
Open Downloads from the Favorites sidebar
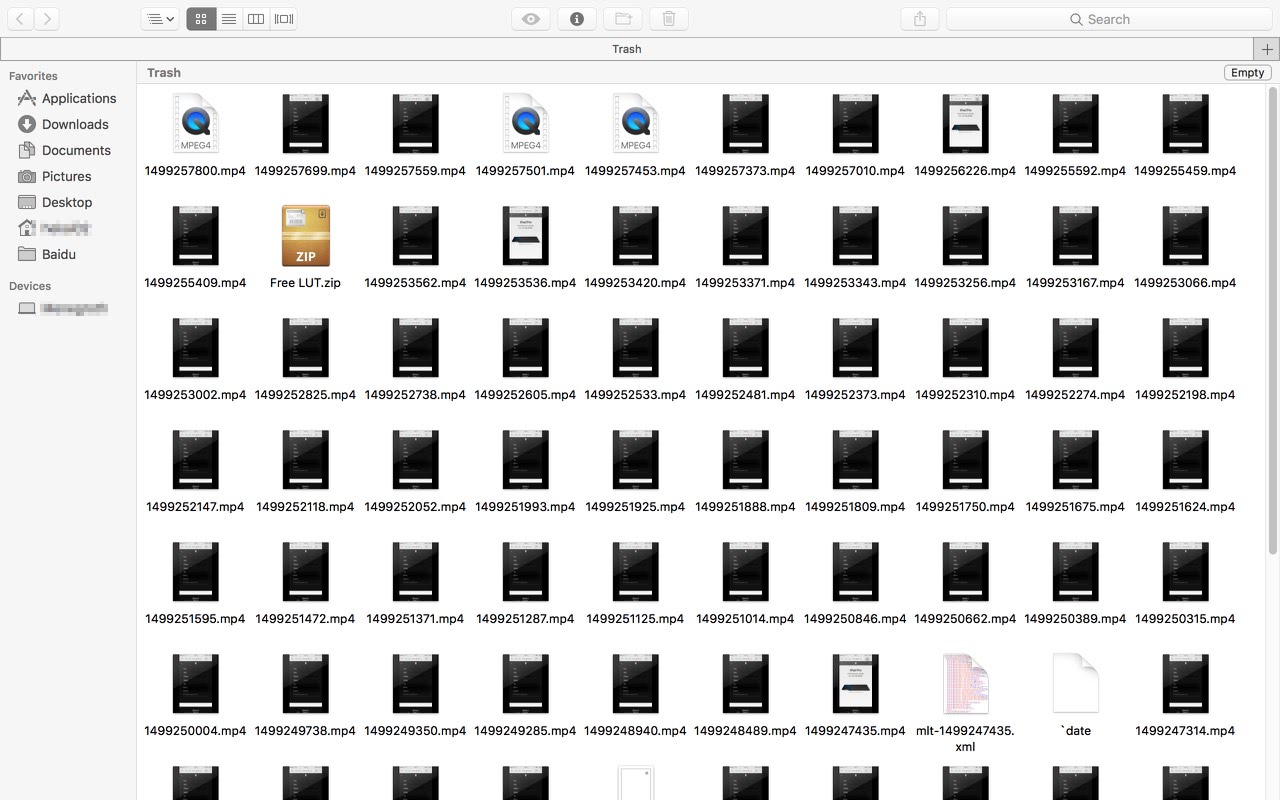(x=74, y=124)
